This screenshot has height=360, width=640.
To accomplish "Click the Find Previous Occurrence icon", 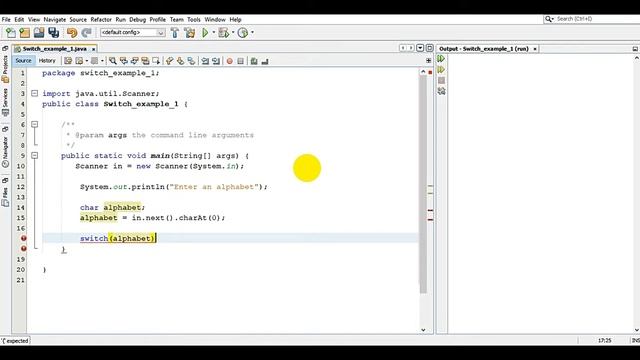I will (x=124, y=61).
